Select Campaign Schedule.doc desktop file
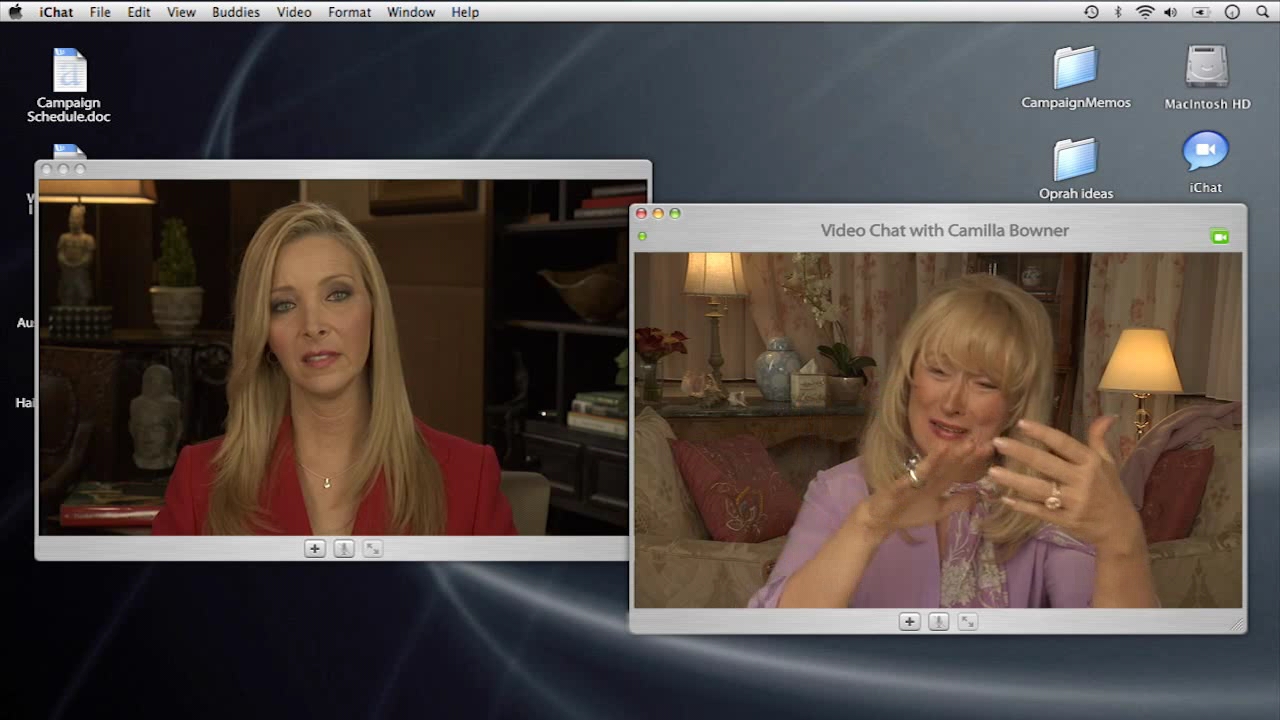The height and width of the screenshot is (720, 1280). [69, 85]
